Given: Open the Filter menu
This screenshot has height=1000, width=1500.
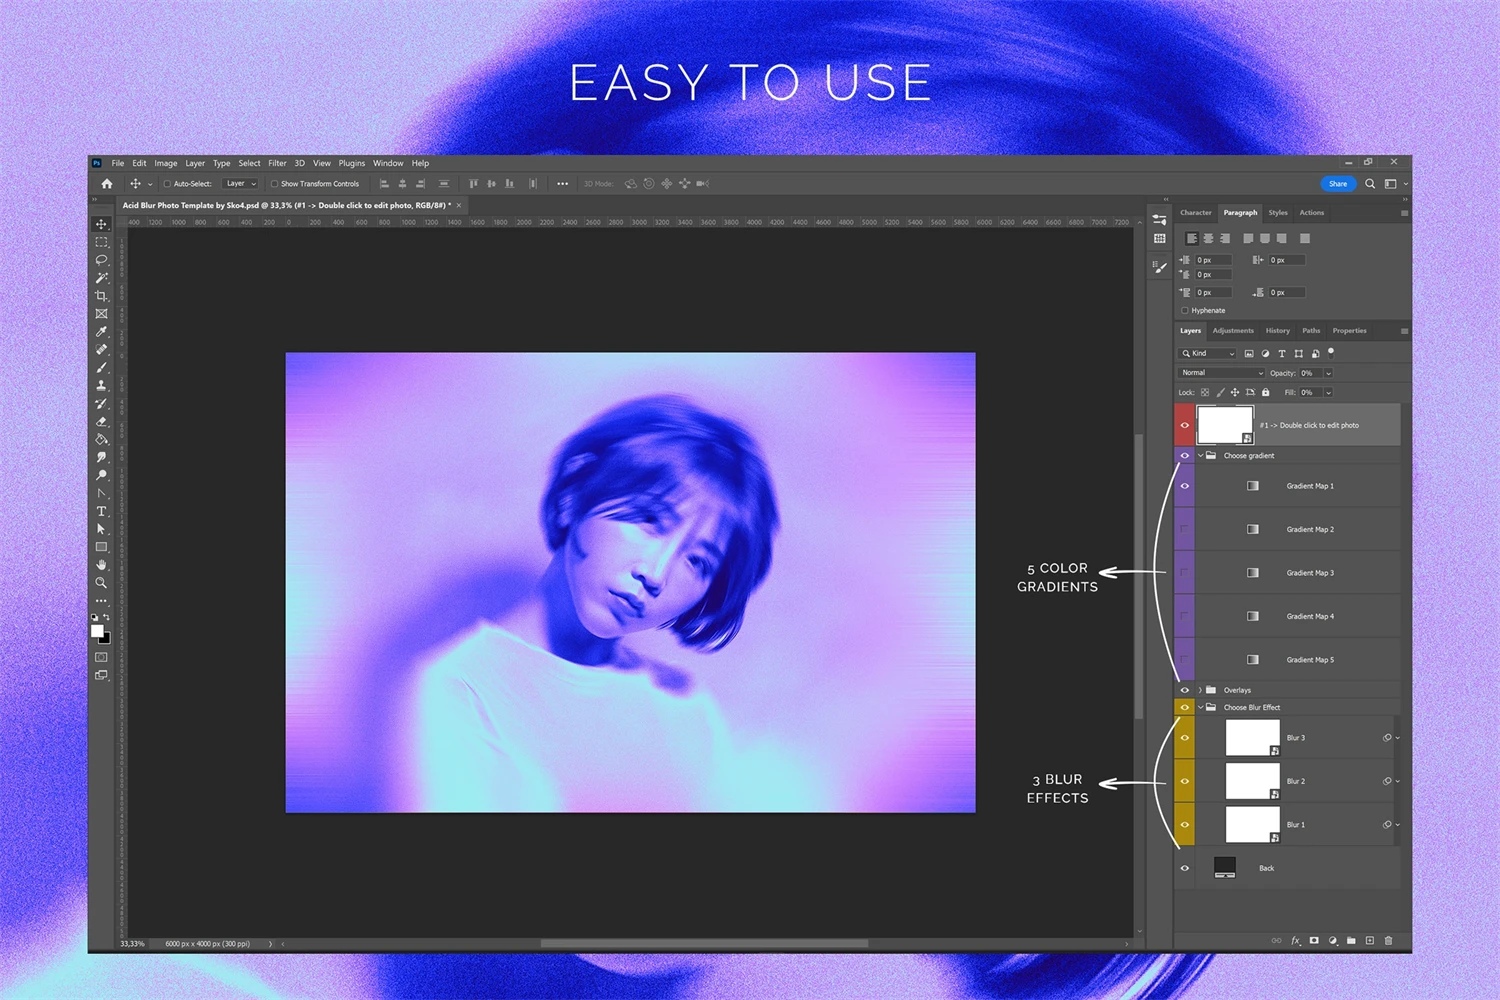Looking at the screenshot, I should pyautogui.click(x=277, y=163).
